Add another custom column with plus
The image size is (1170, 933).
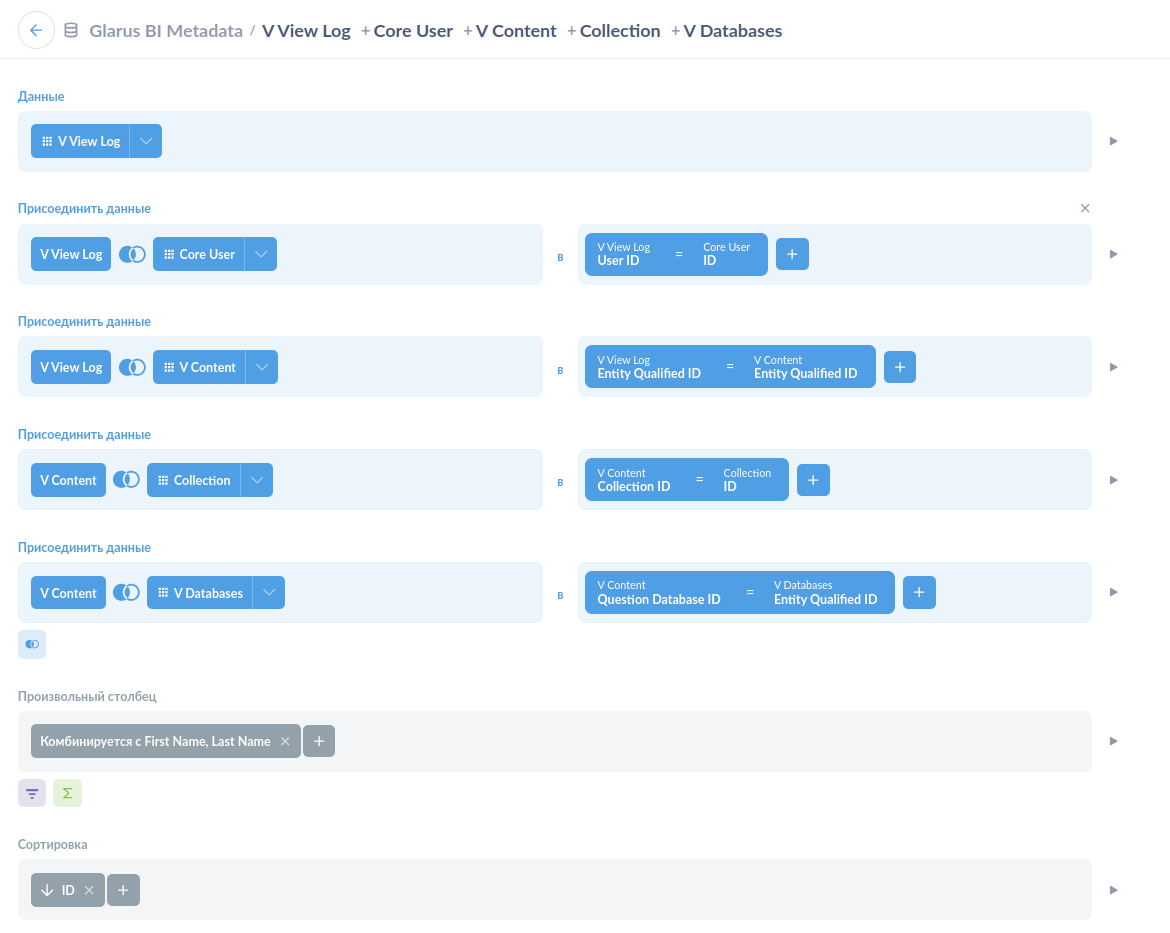319,741
